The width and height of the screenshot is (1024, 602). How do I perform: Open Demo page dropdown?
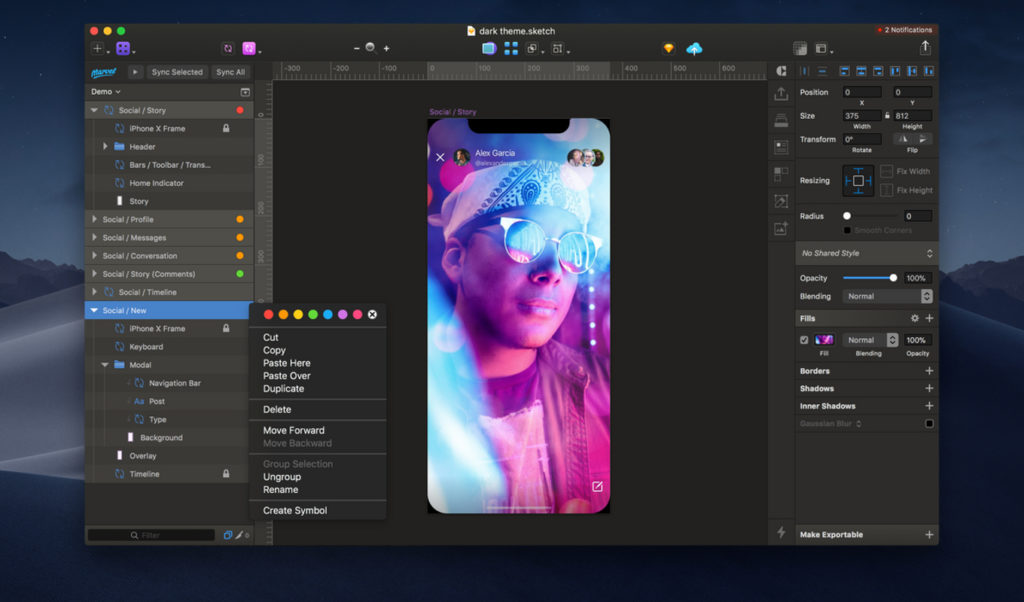point(106,92)
